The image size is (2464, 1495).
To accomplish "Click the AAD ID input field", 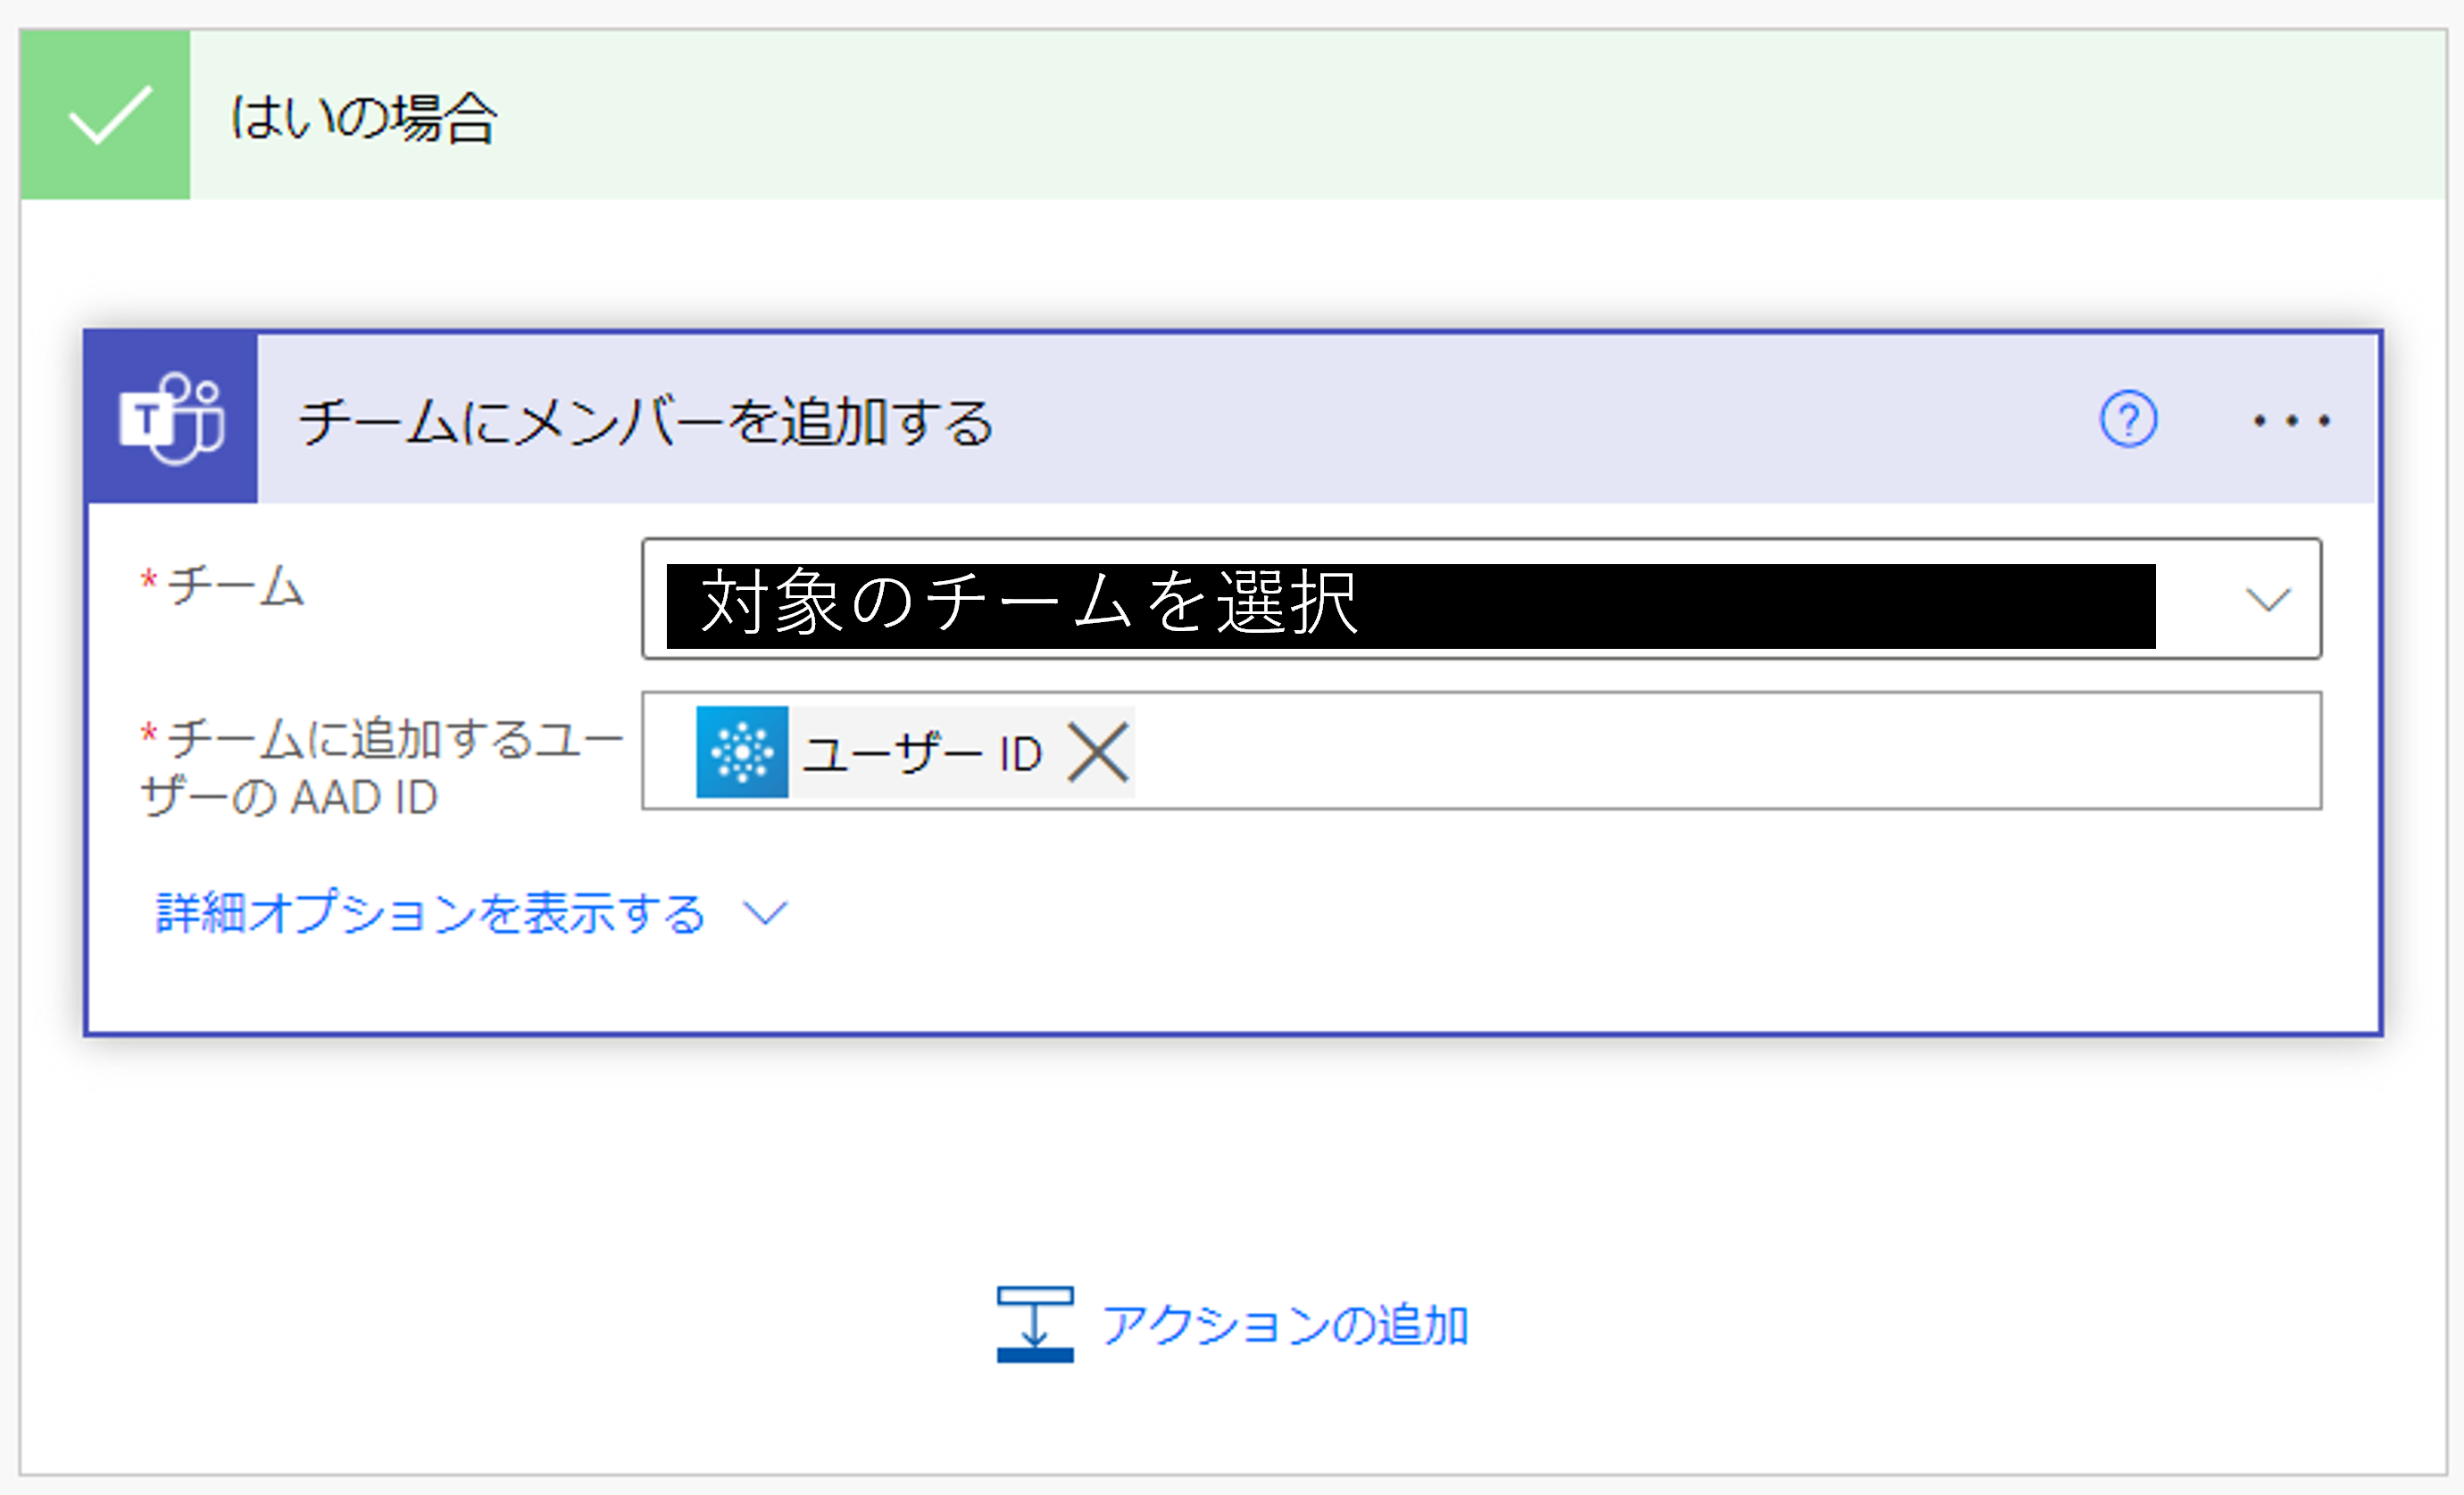I will point(1600,752).
